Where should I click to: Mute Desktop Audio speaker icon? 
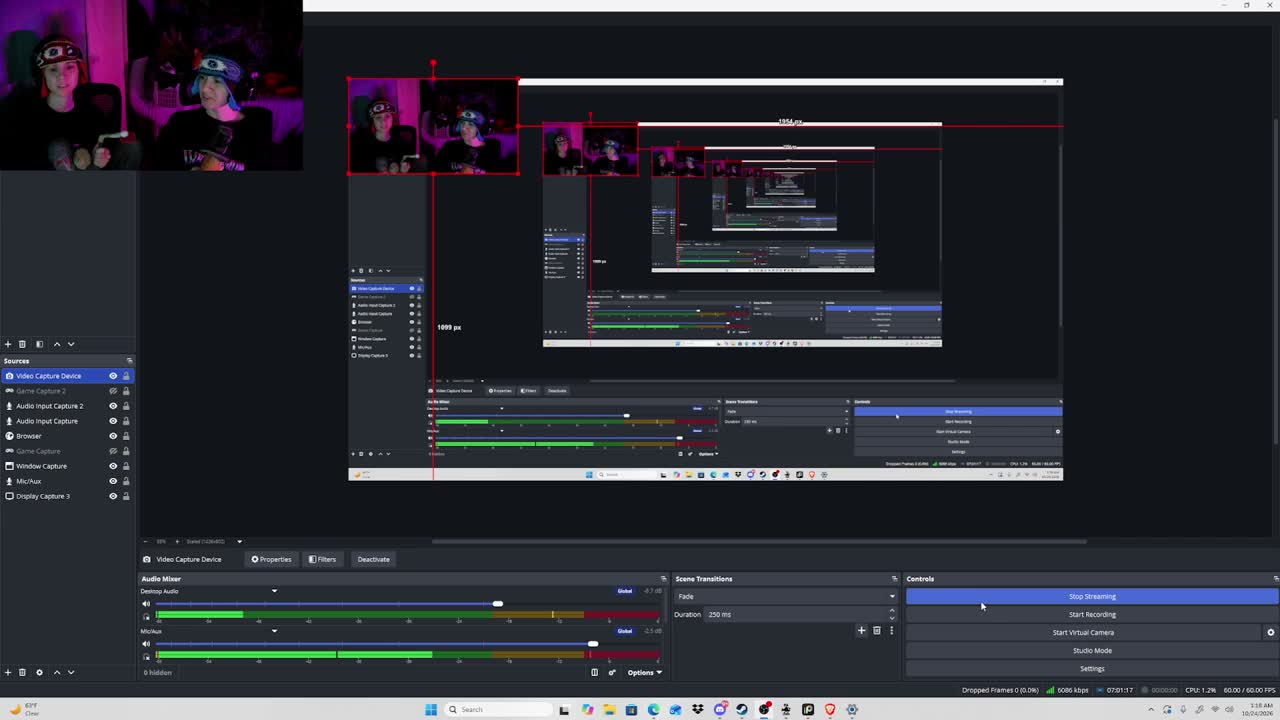coord(146,604)
